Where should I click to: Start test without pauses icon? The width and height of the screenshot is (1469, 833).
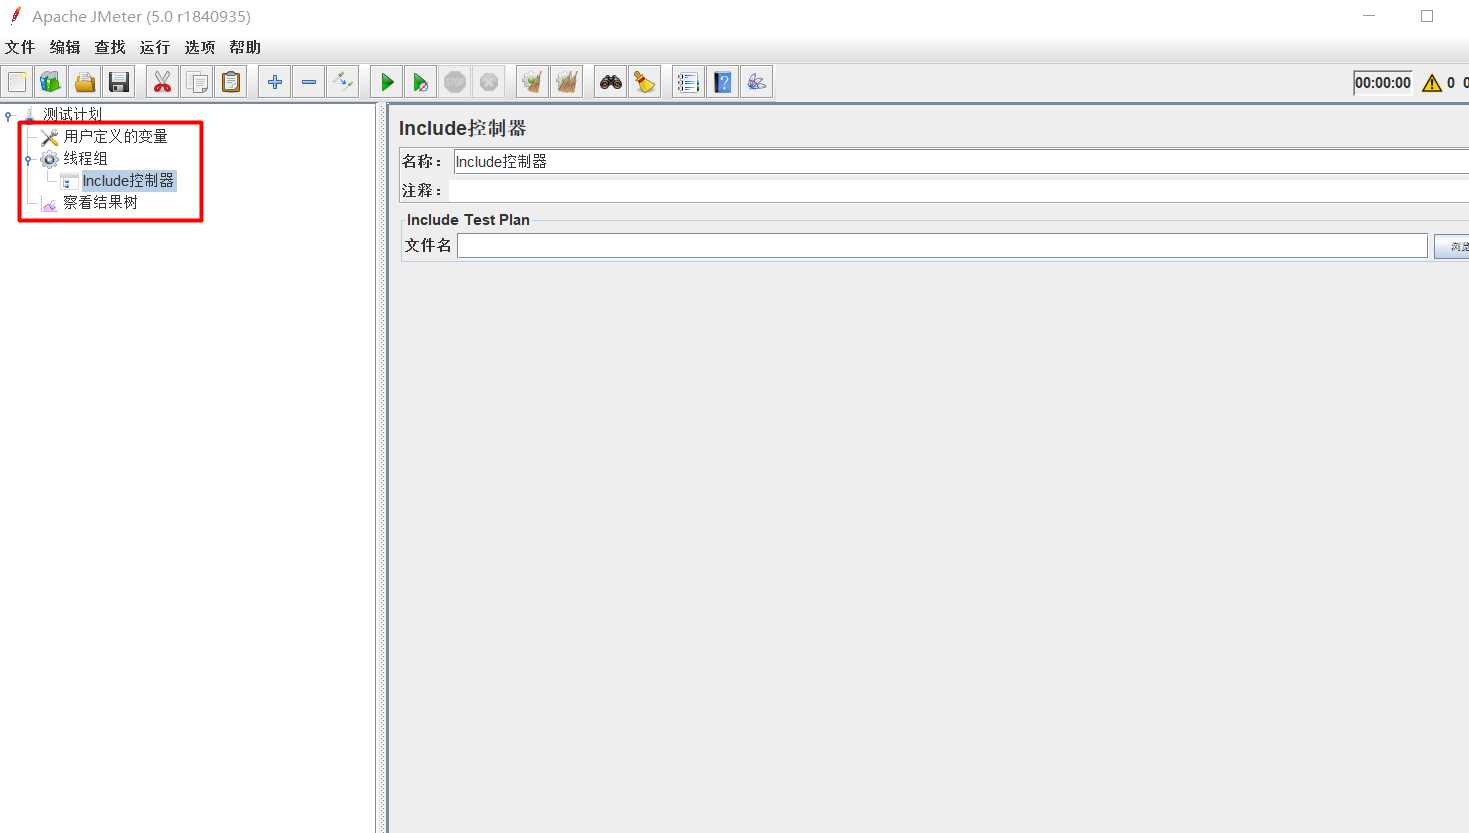[421, 82]
